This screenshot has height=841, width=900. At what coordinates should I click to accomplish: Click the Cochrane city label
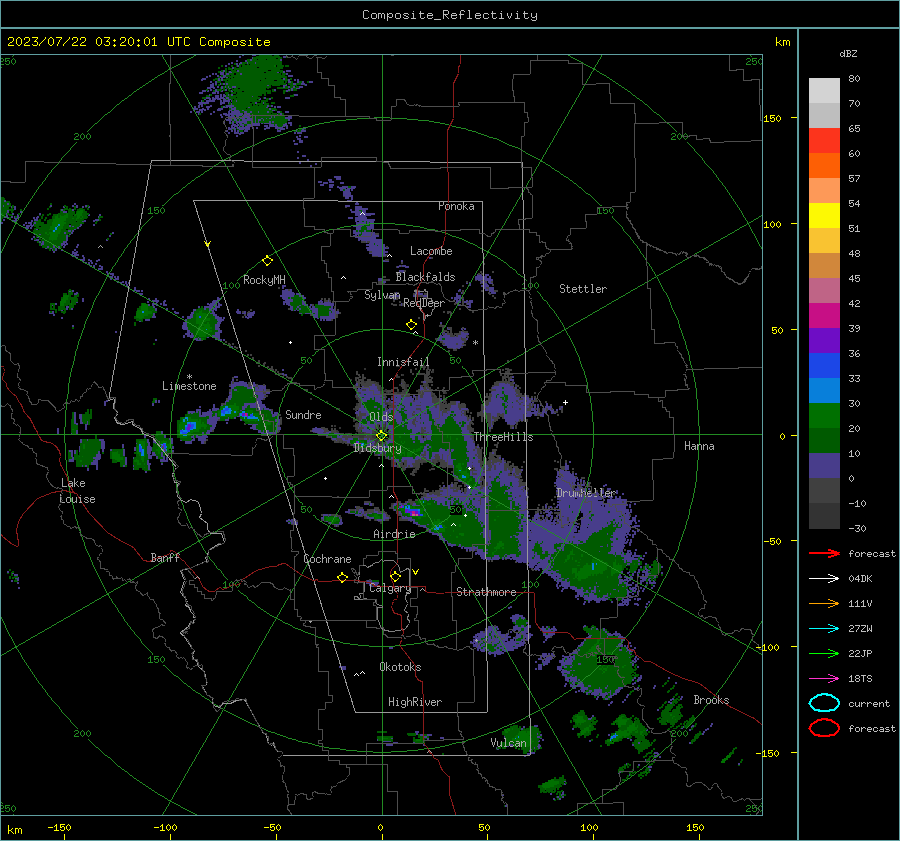327,559
